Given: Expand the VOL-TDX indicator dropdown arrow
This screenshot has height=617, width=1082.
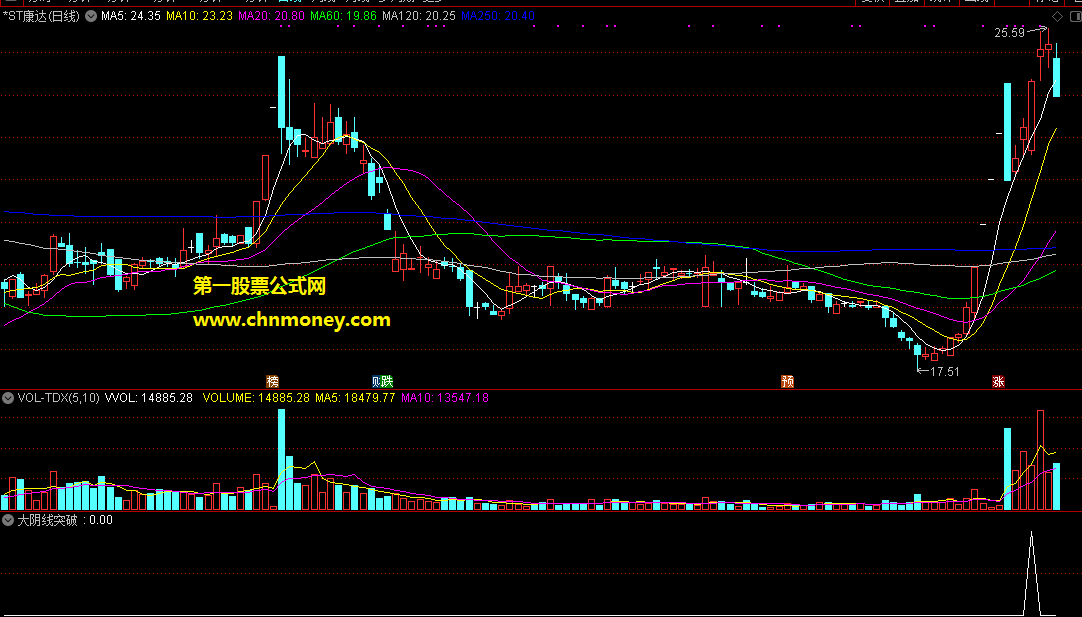Looking at the screenshot, I should [8, 398].
